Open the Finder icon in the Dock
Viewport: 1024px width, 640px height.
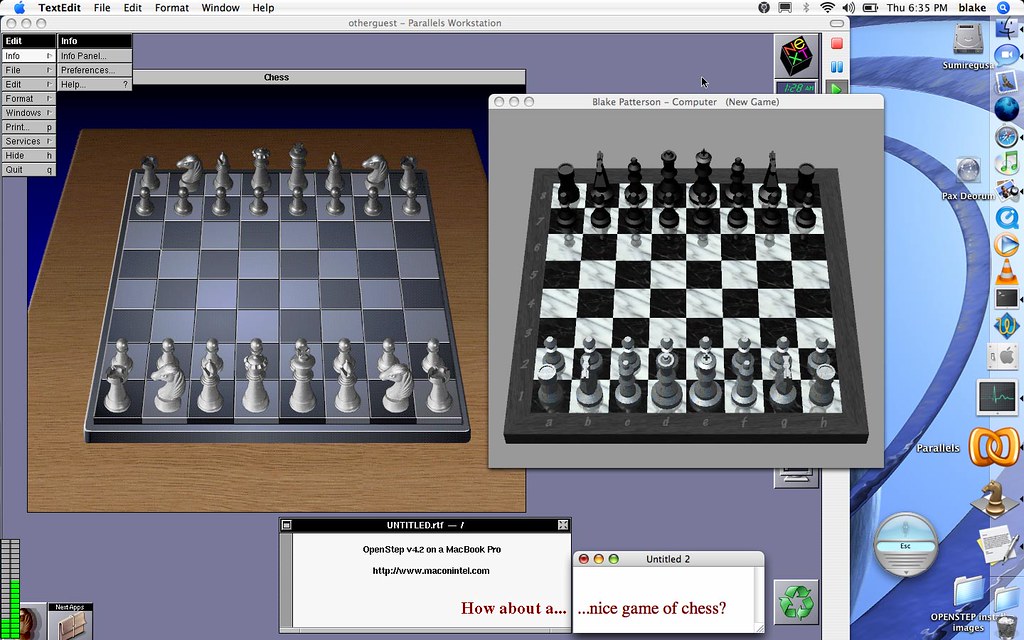point(1008,27)
